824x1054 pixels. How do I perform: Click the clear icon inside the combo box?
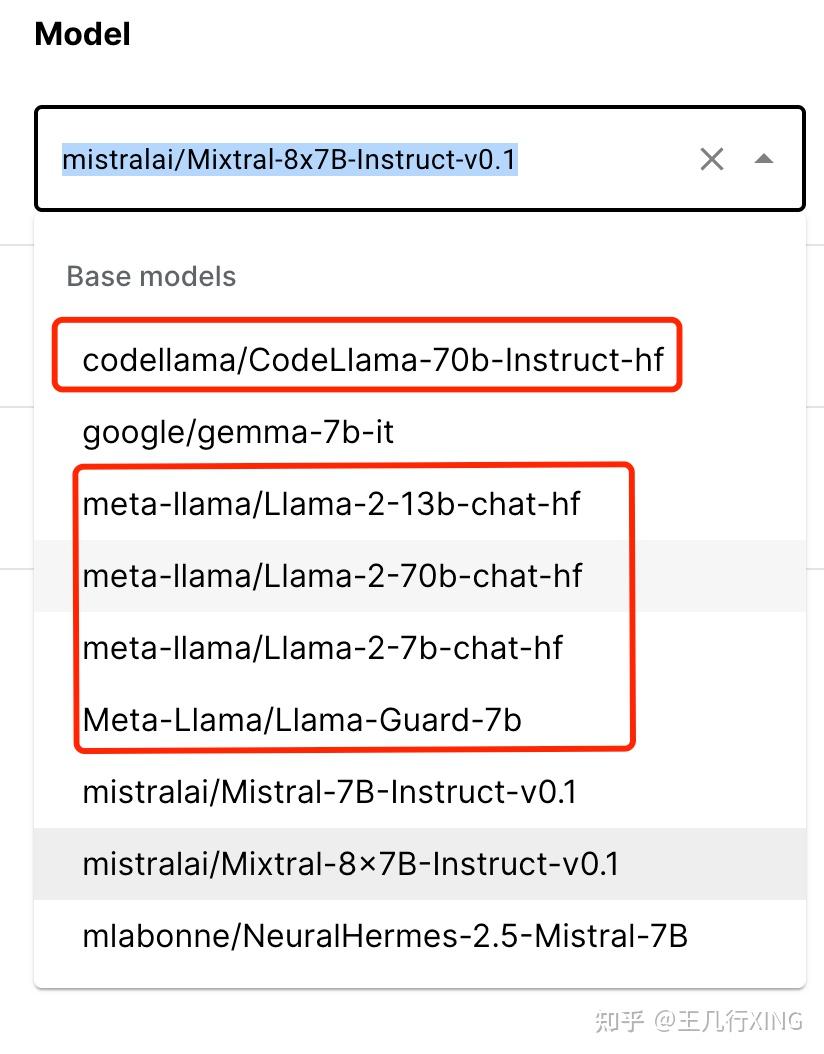pyautogui.click(x=711, y=159)
